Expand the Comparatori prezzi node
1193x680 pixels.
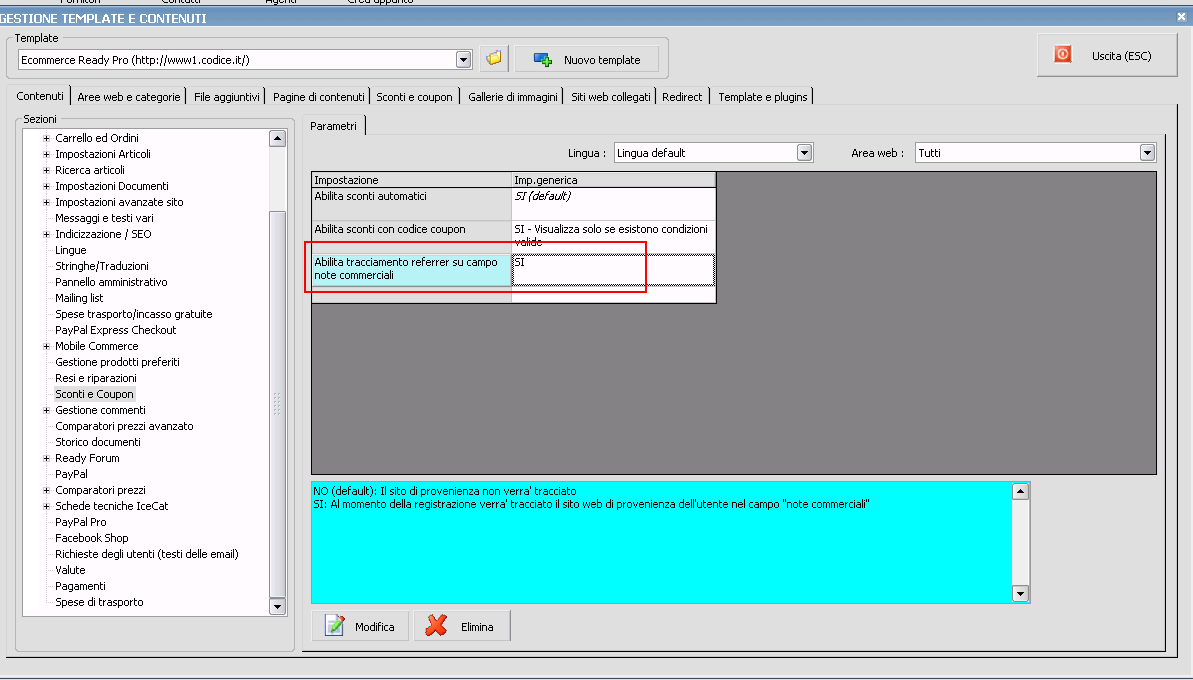pos(46,491)
